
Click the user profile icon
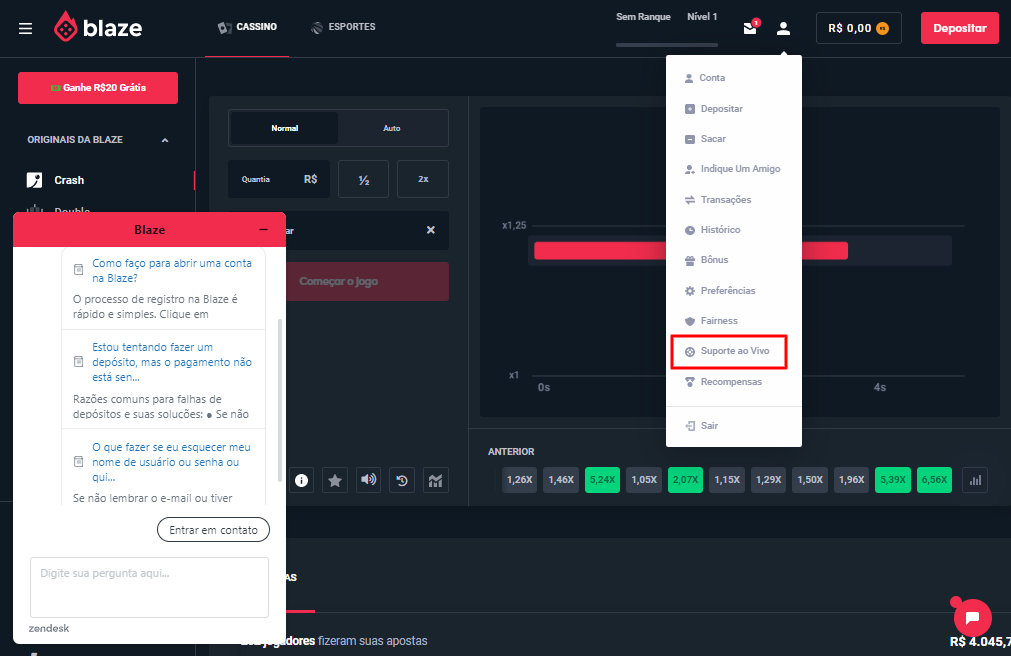coord(783,28)
